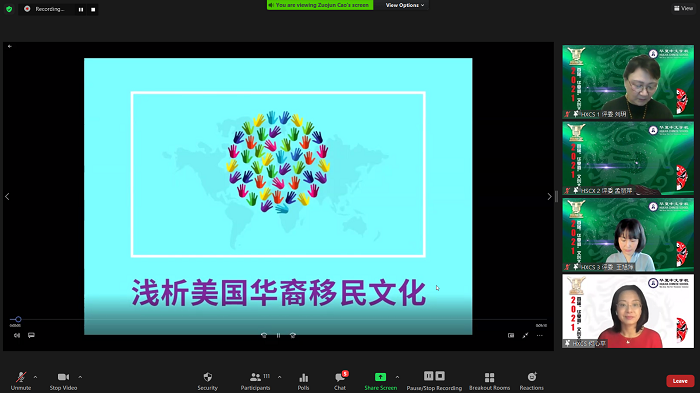Expand audio options arrow next to Unmute

point(35,377)
